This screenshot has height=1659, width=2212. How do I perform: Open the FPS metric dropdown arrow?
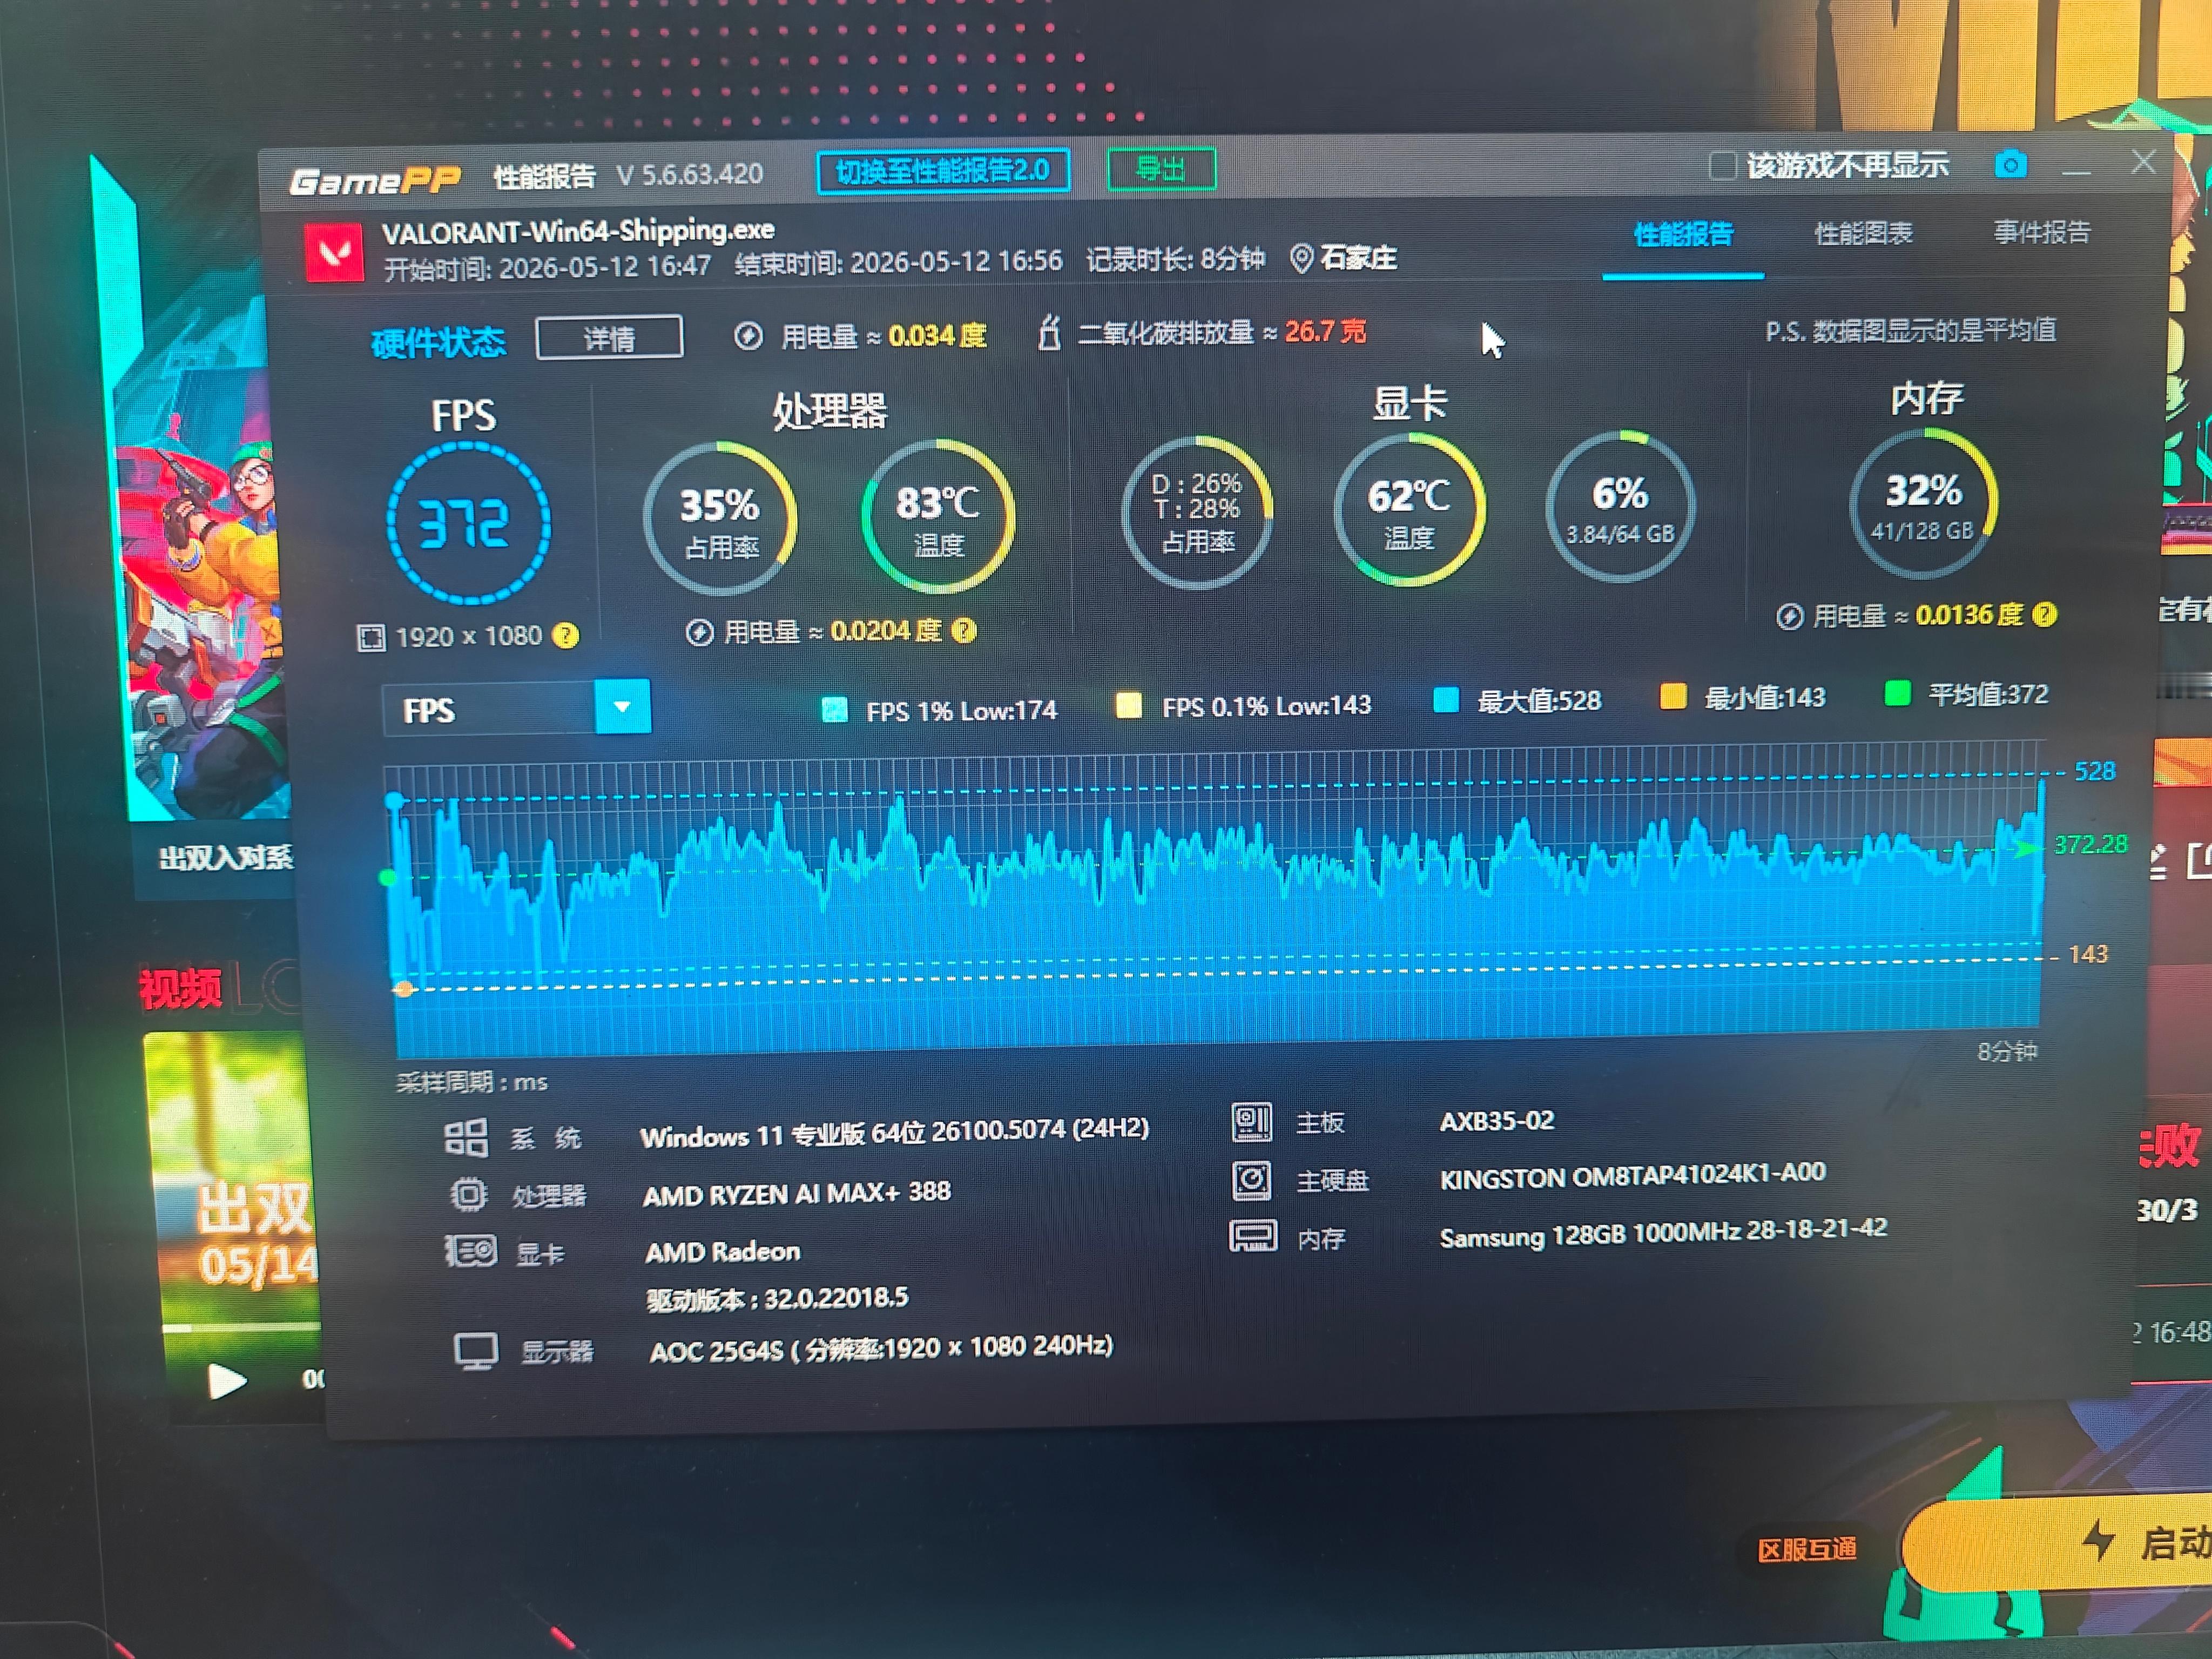(x=622, y=707)
